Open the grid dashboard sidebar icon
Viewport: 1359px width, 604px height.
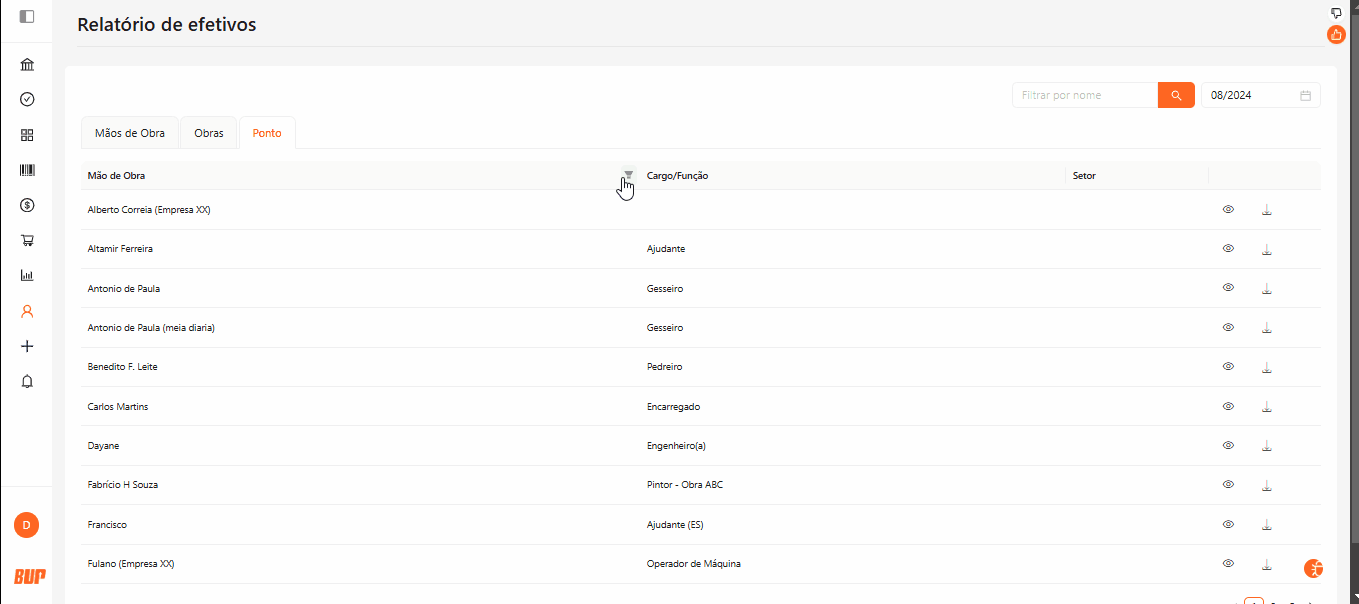click(x=27, y=135)
